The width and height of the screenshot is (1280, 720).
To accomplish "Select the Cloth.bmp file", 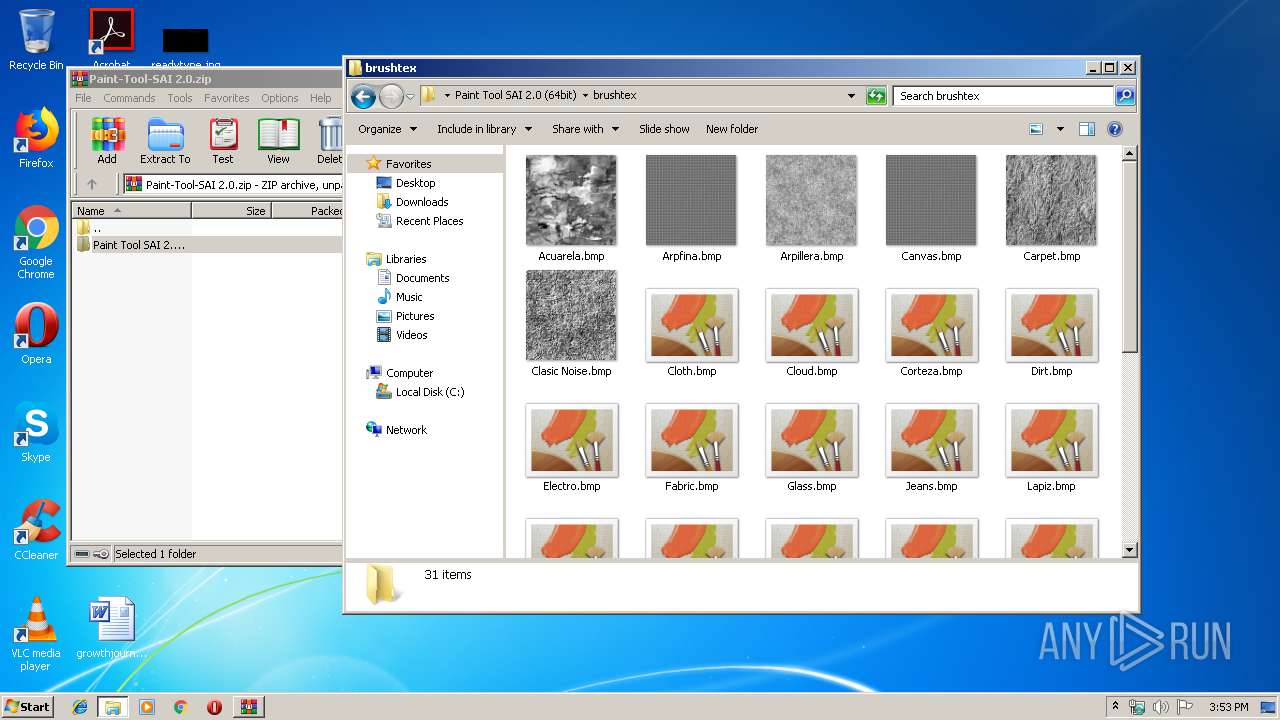I will pos(691,333).
